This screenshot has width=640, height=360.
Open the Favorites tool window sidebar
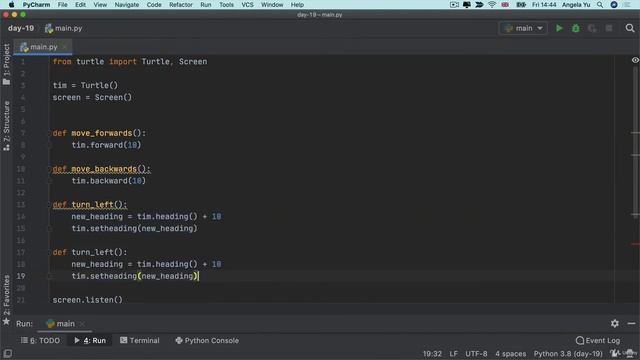pyautogui.click(x=6, y=300)
